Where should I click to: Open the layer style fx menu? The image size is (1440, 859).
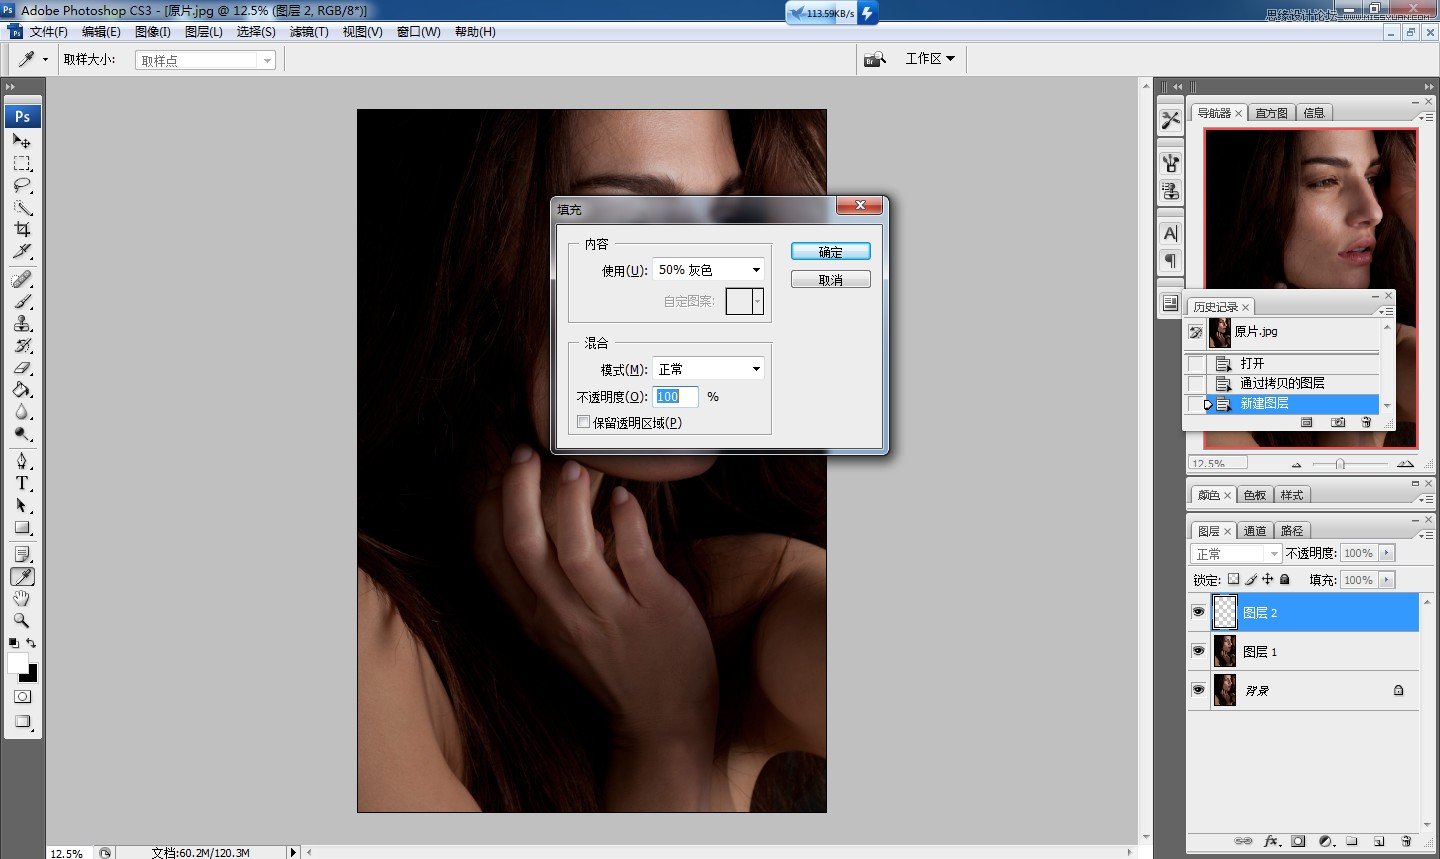click(x=1271, y=841)
